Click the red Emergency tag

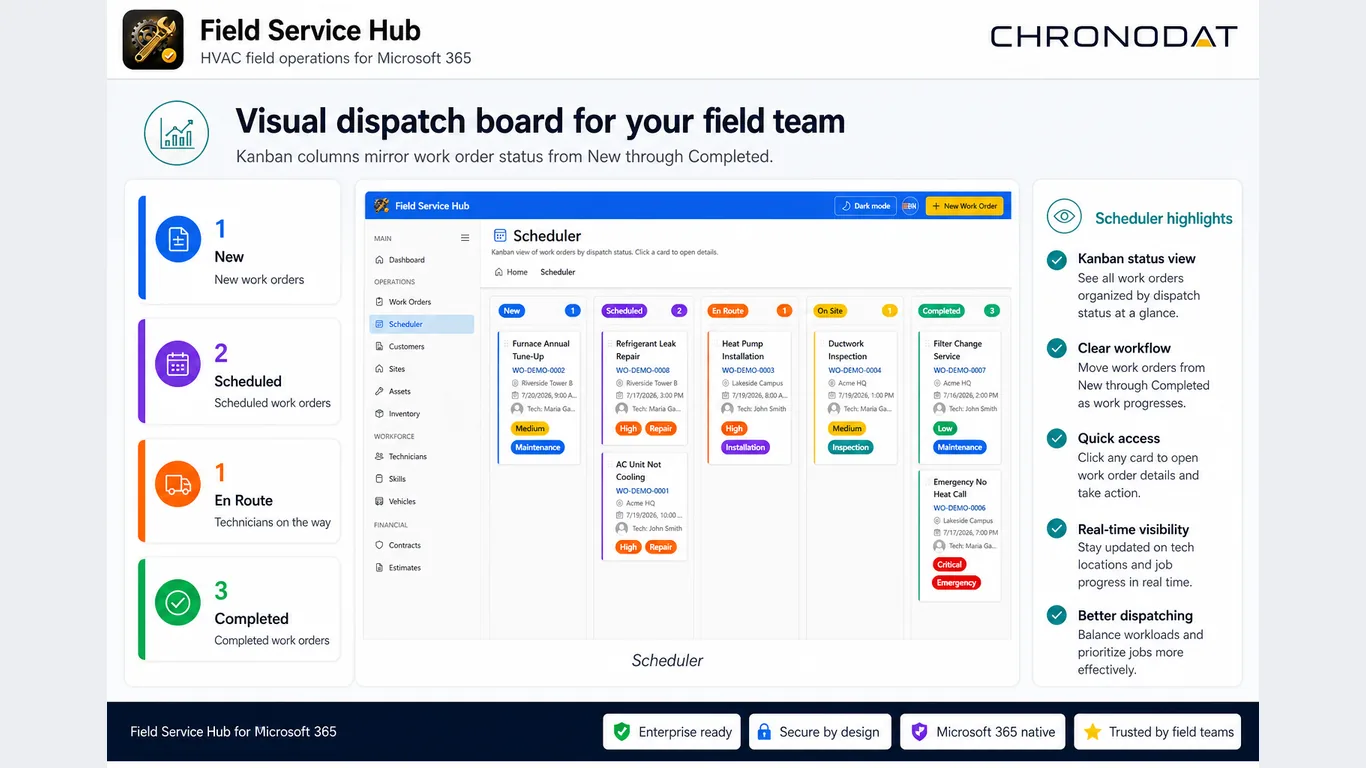pos(956,583)
